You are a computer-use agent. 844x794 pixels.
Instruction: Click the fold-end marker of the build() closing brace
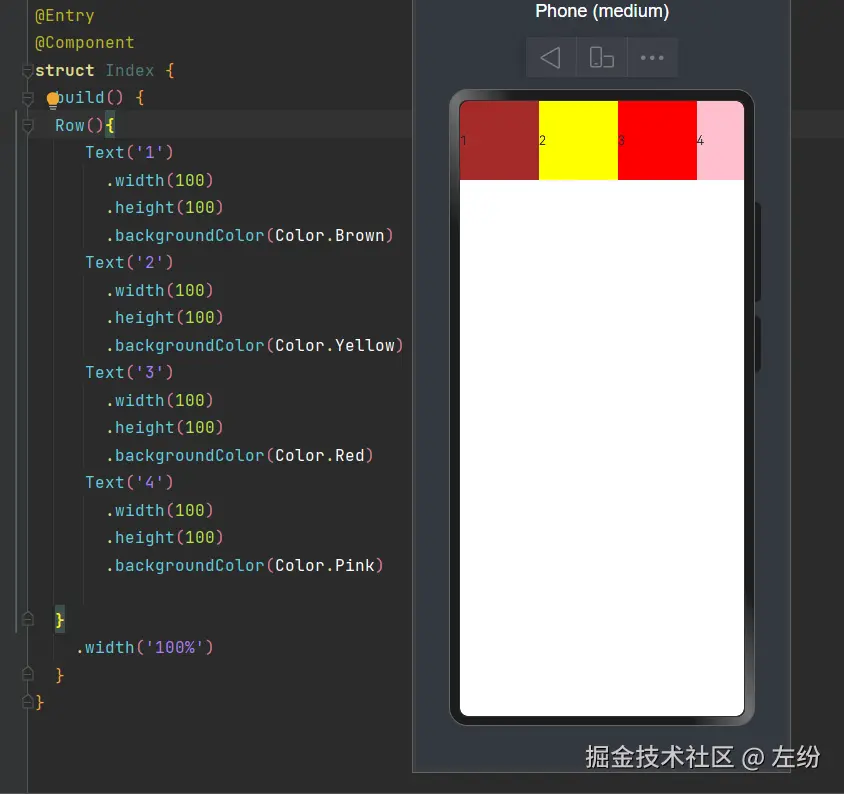(27, 674)
